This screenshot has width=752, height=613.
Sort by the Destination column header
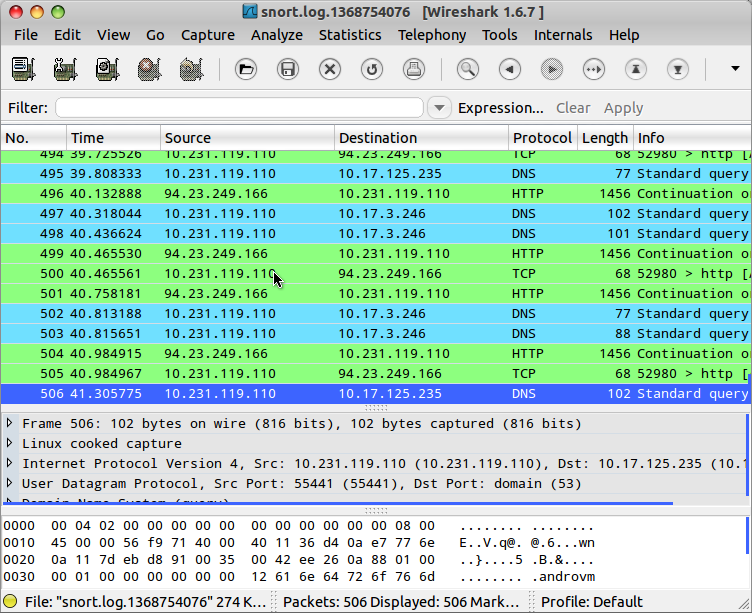tap(422, 138)
